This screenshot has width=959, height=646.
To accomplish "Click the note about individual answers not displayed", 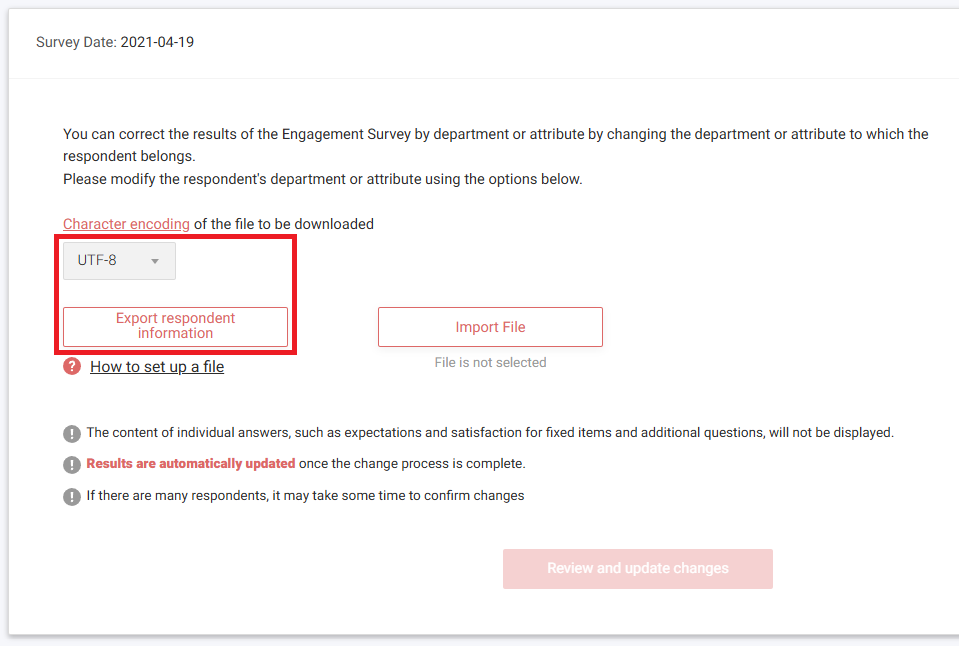I will click(490, 433).
